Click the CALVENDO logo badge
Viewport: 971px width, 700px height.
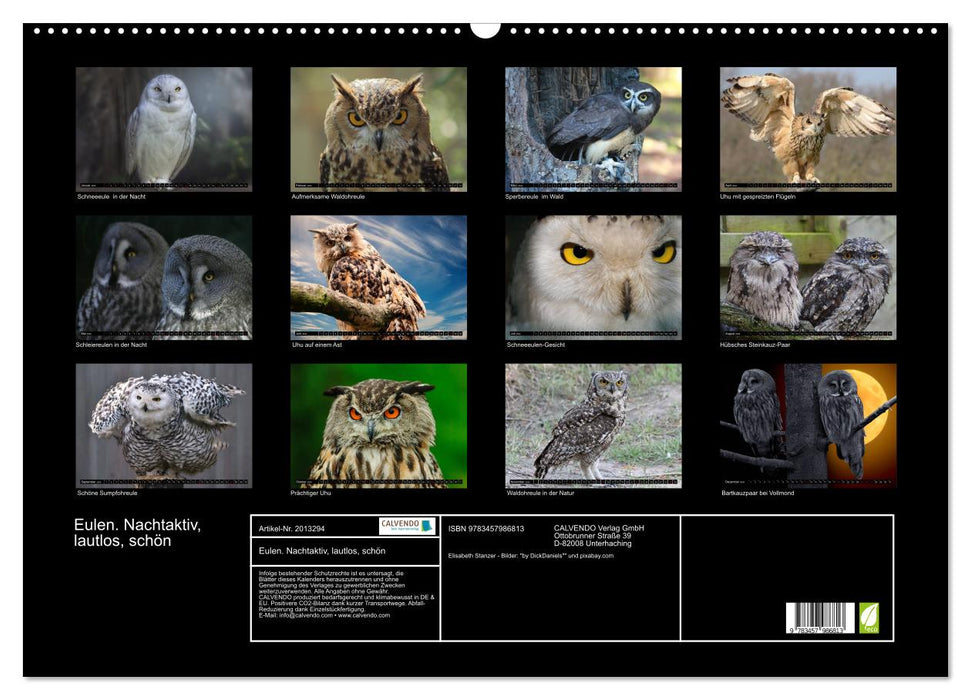407,526
